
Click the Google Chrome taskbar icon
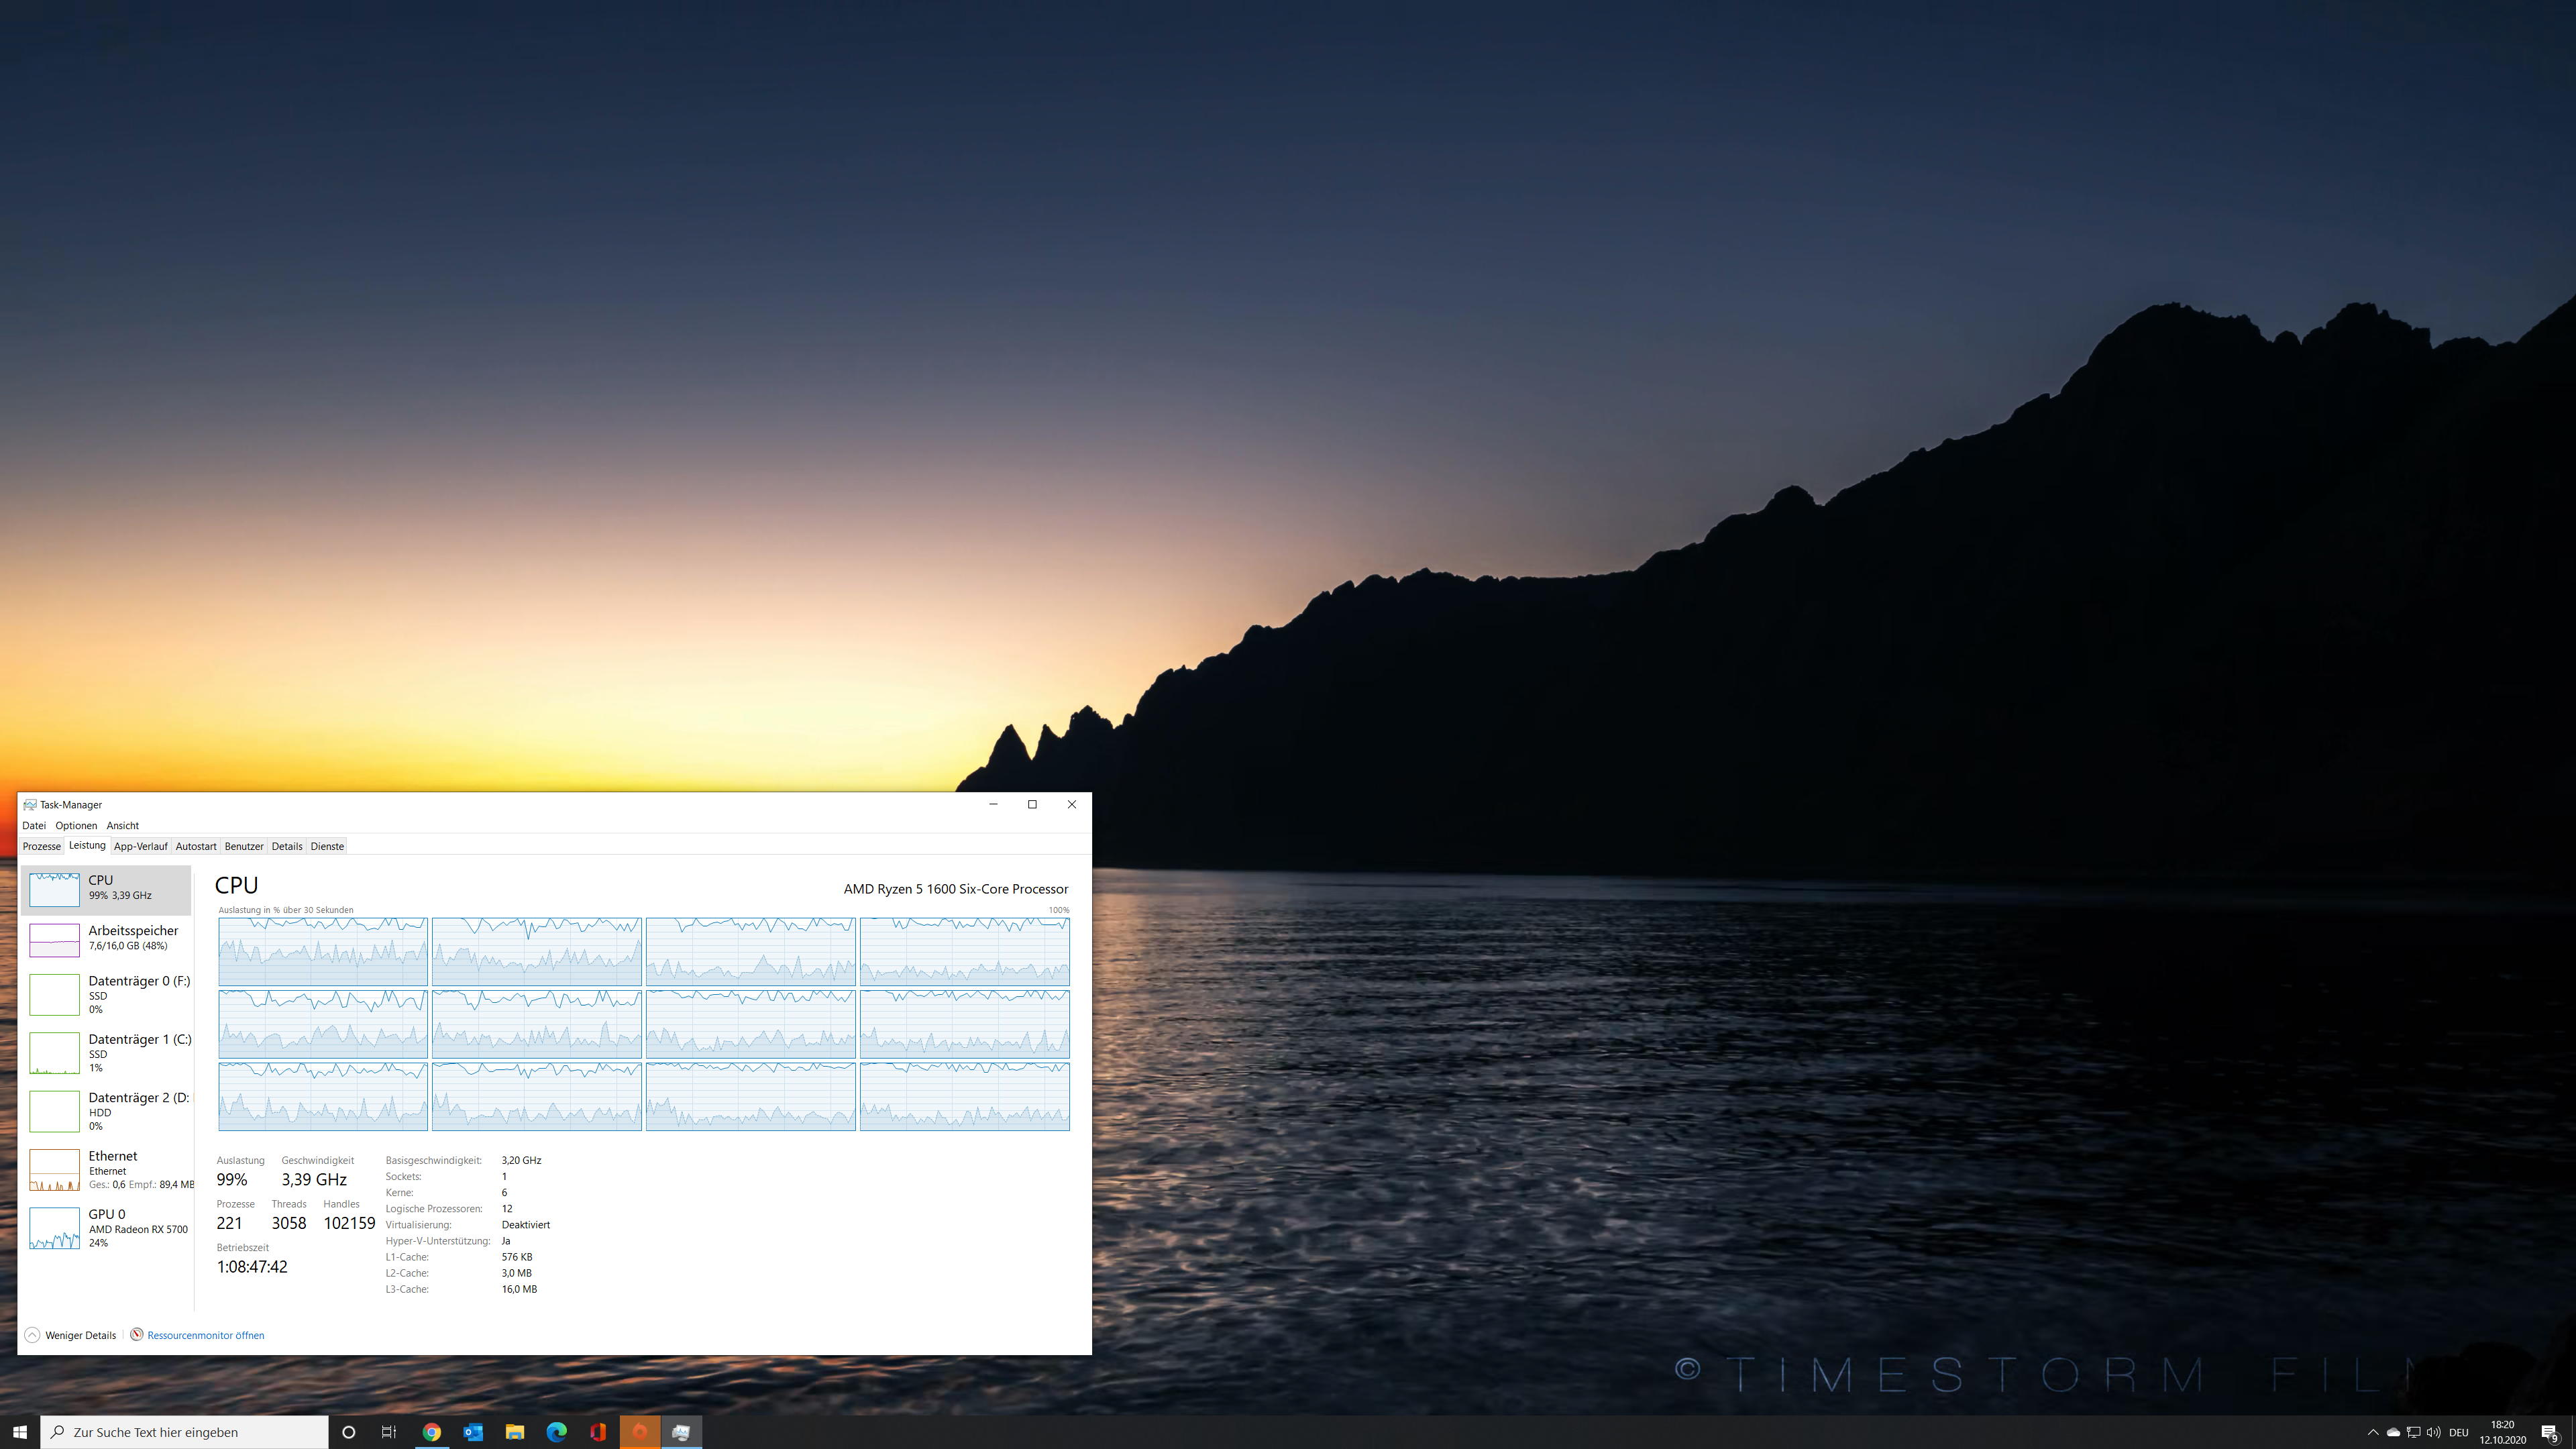431,1432
